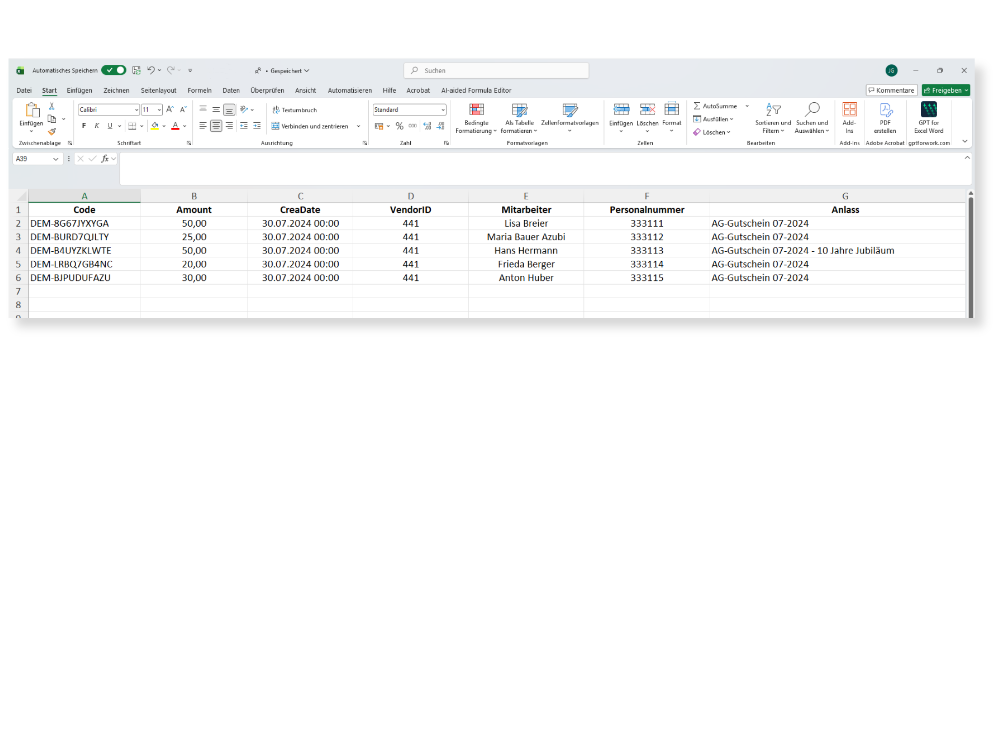
Task: Click into the Suchen search box
Action: pos(497,71)
